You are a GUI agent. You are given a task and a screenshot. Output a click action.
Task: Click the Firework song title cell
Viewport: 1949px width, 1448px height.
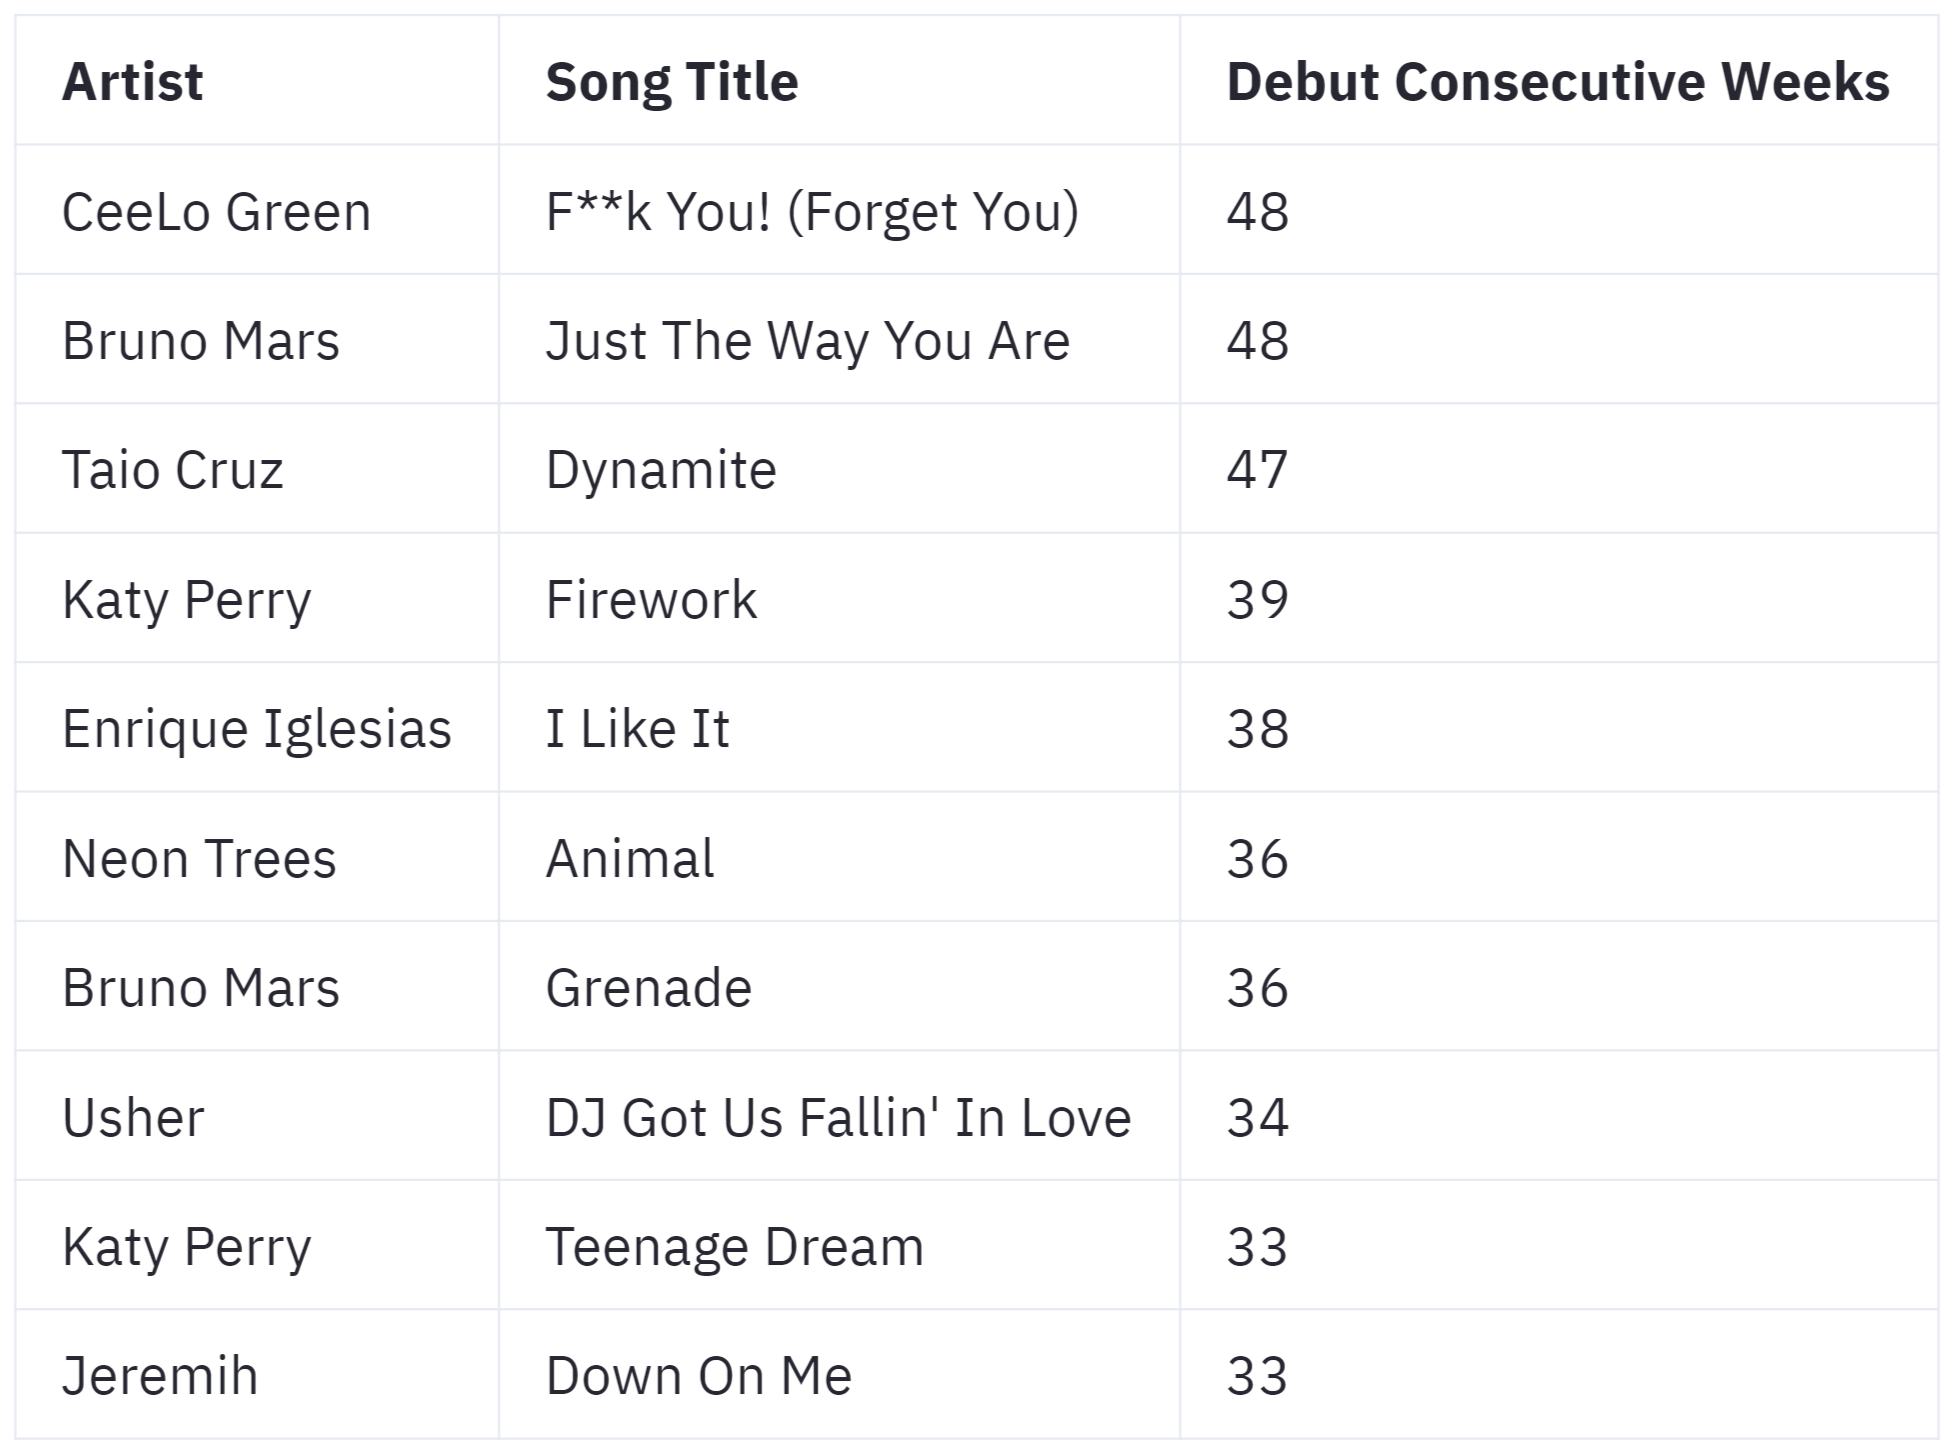[651, 600]
